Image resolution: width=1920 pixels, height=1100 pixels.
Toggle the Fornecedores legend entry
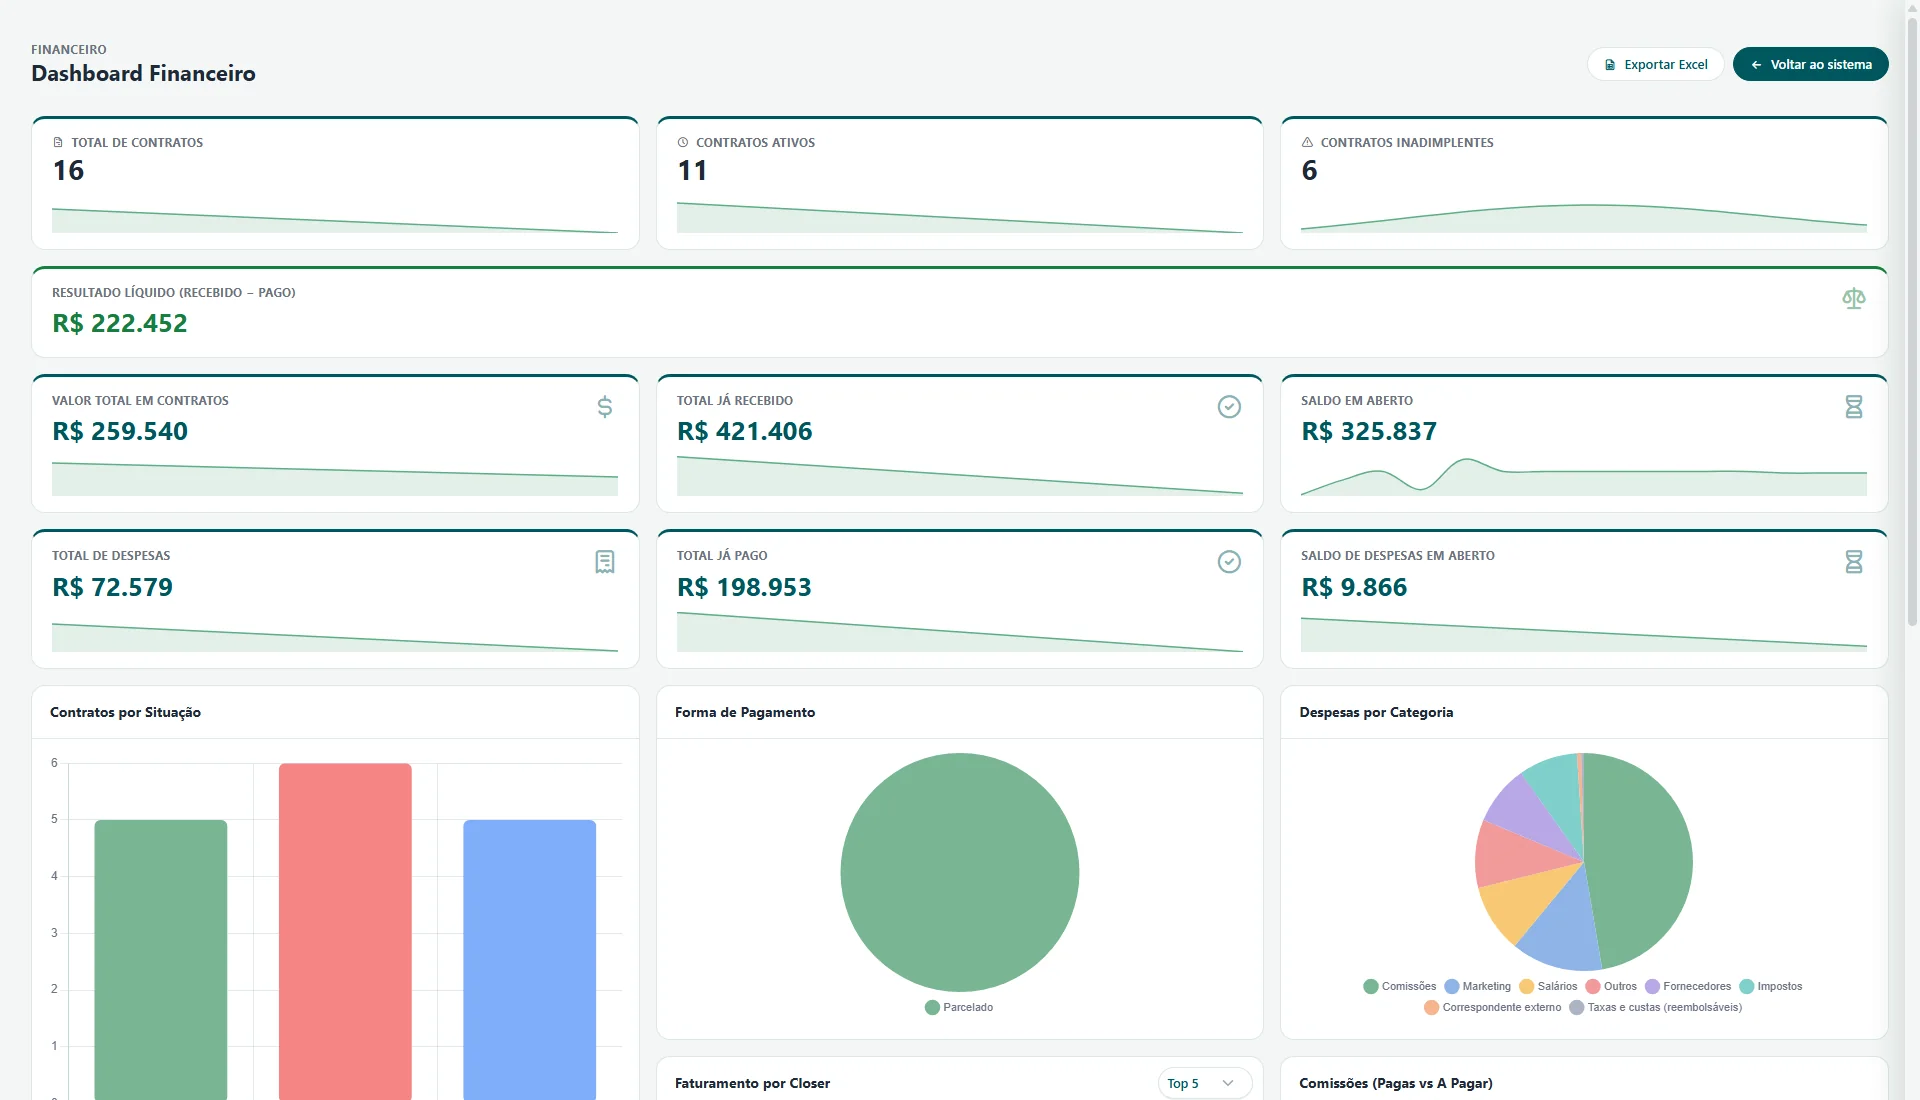[1688, 986]
